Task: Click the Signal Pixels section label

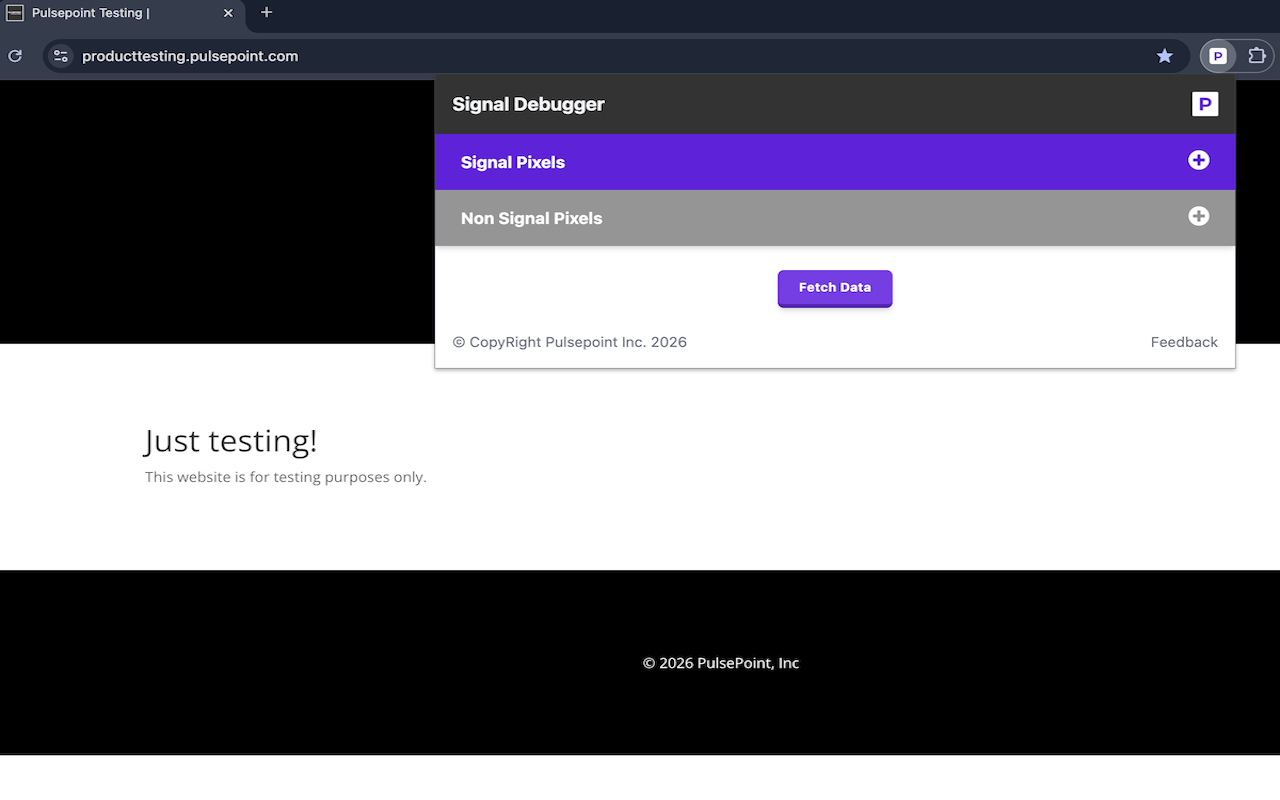Action: pyautogui.click(x=513, y=162)
